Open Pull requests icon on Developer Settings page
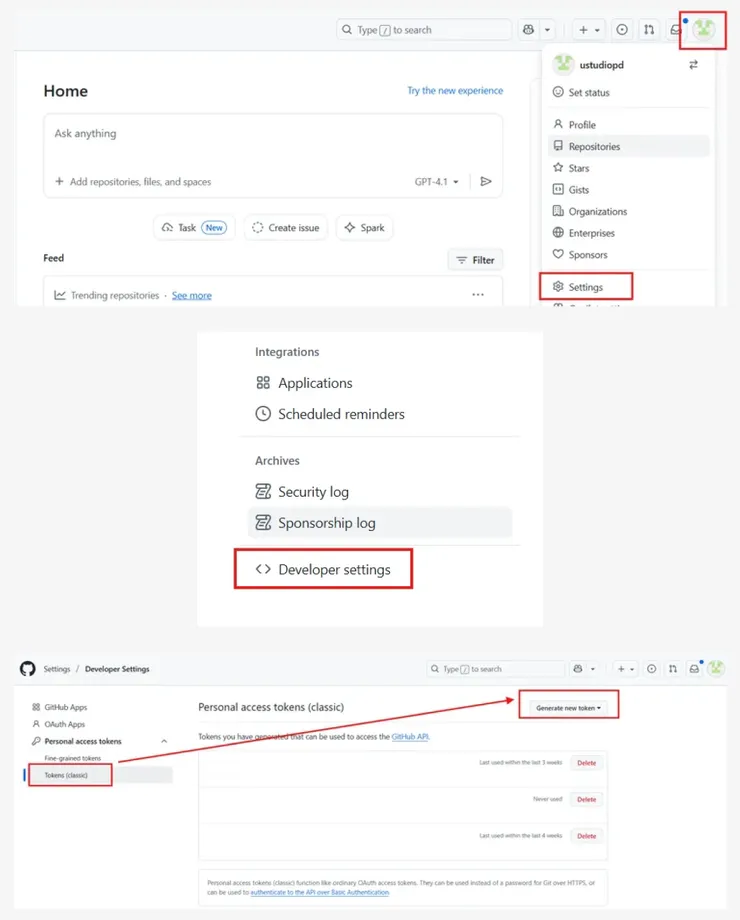This screenshot has width=740, height=920. (673, 669)
